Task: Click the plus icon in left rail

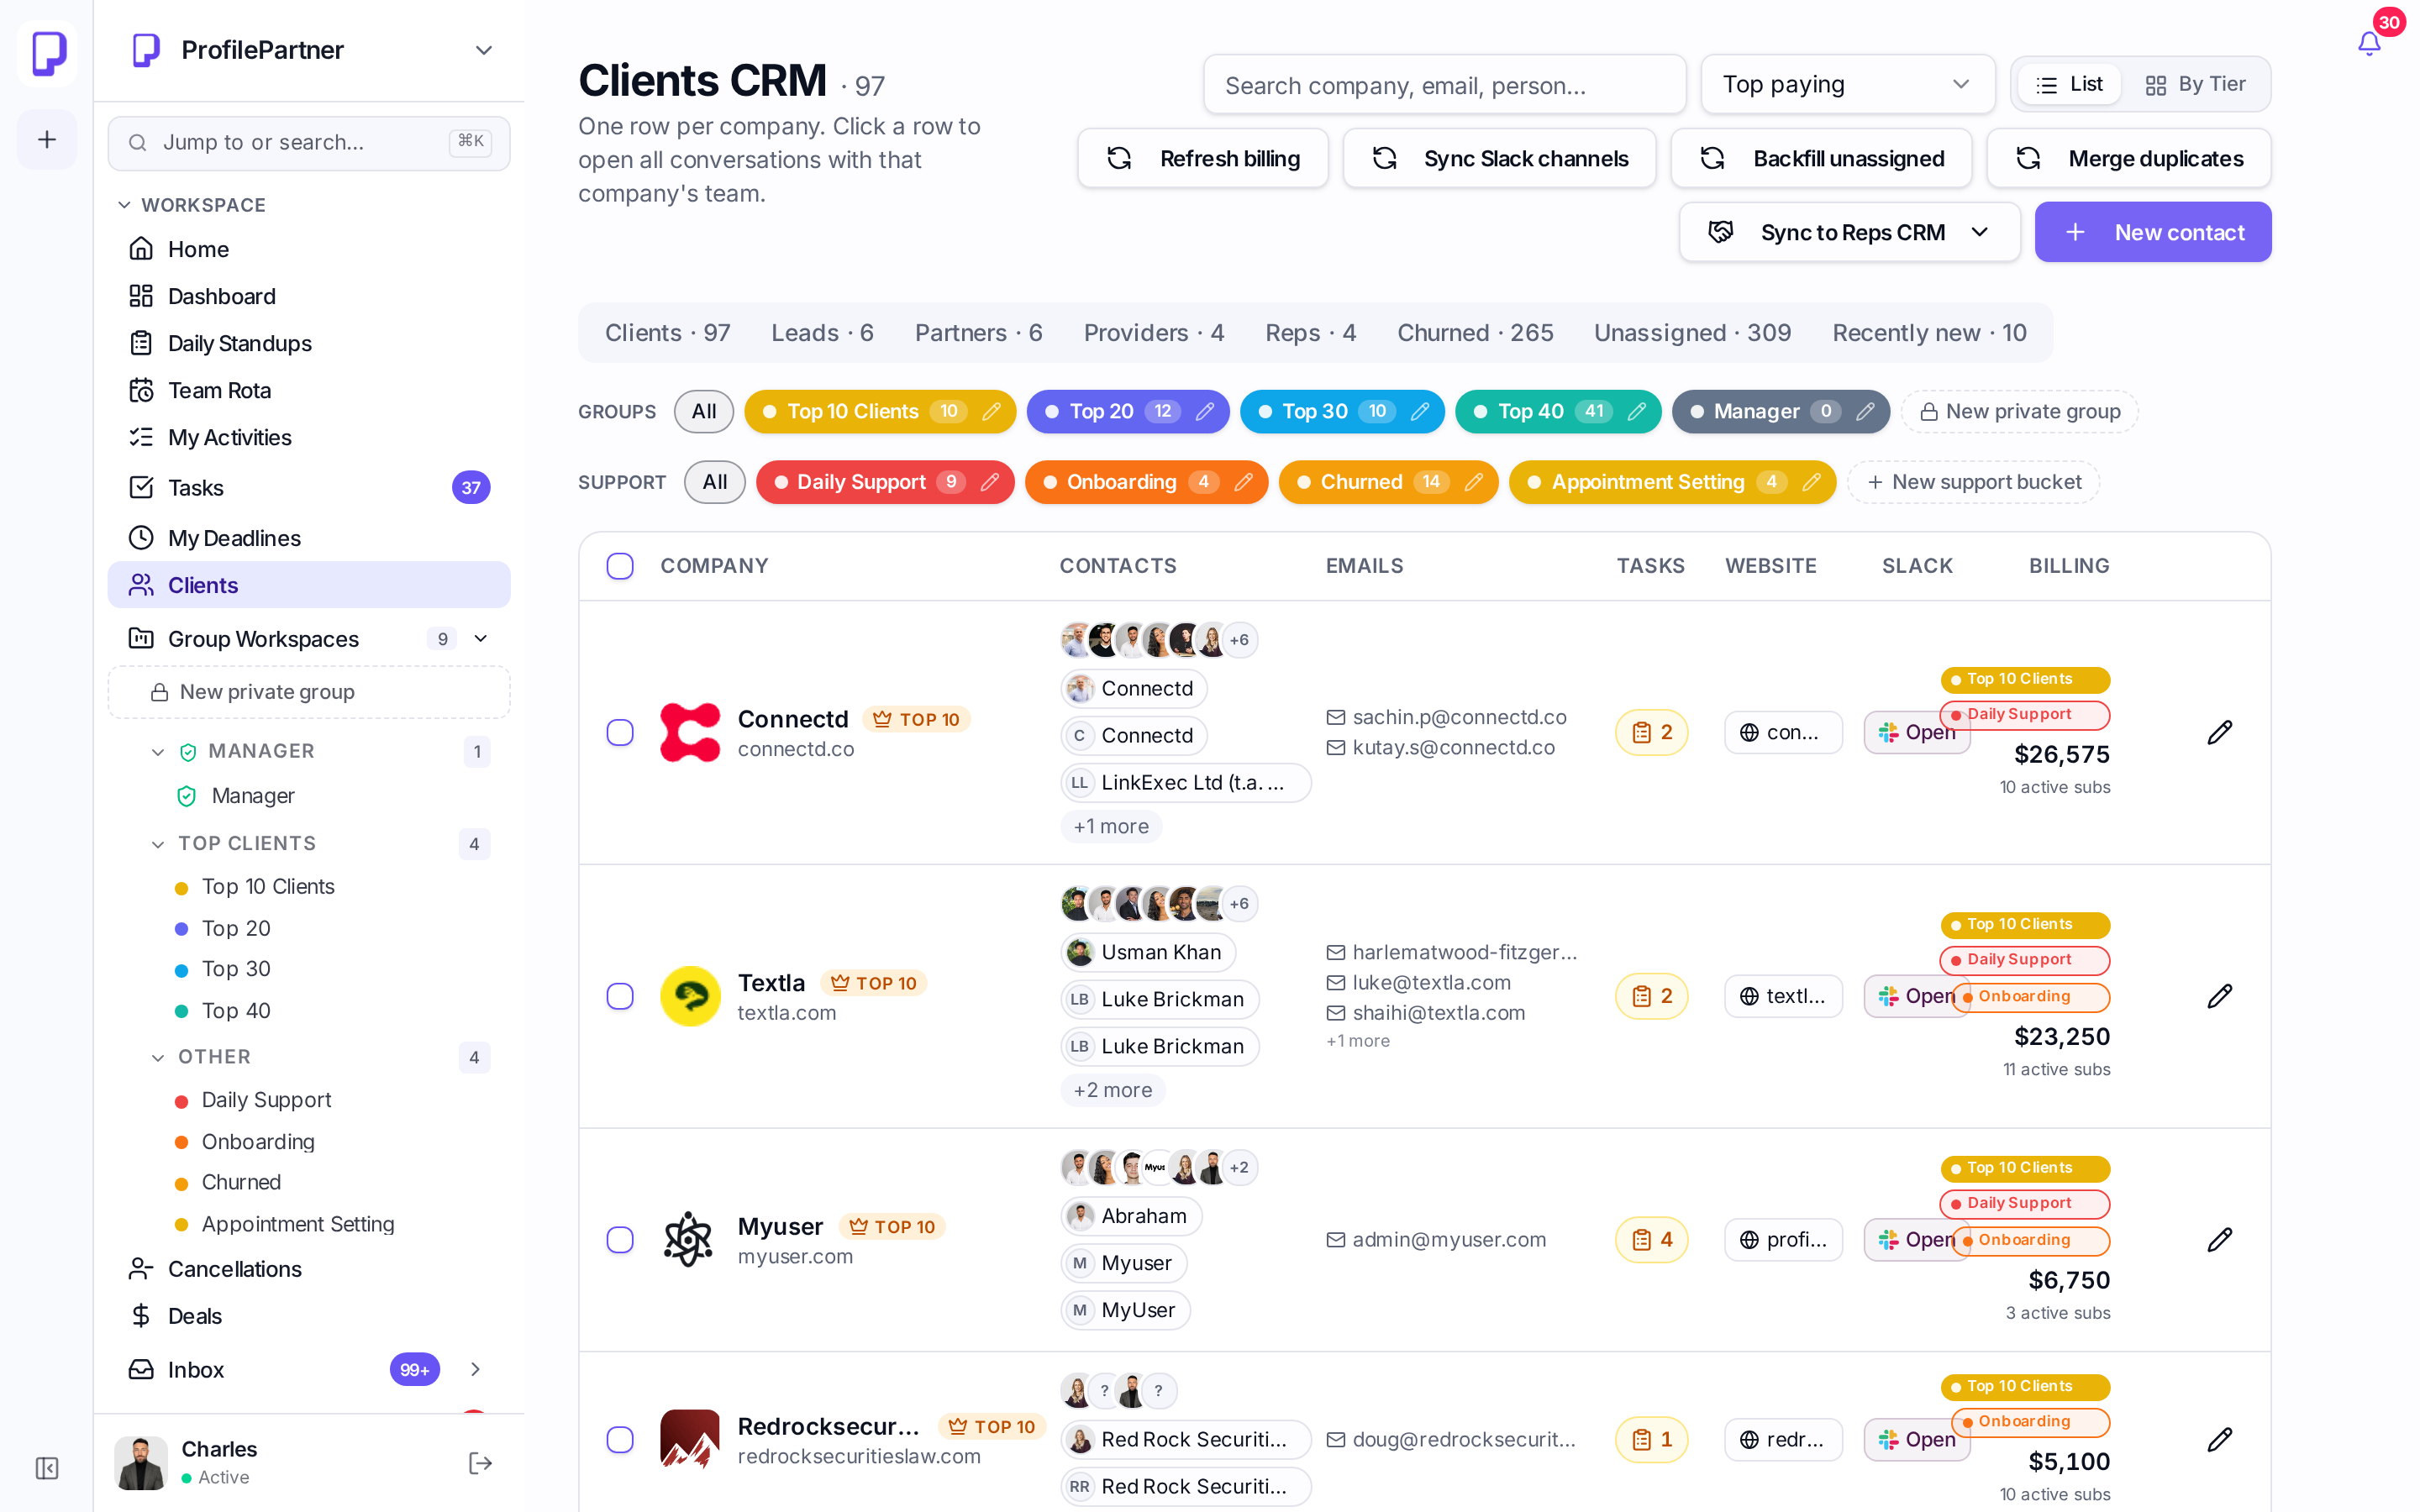Action: (47, 139)
